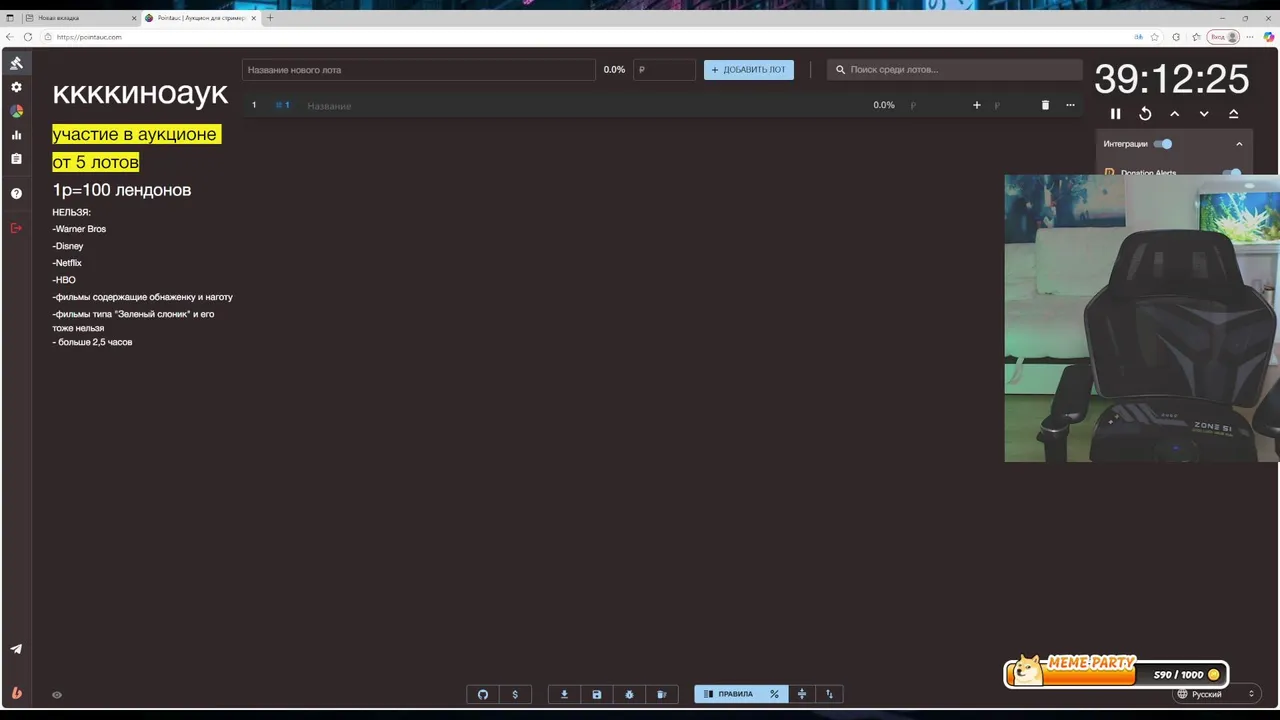Open Telegram link icon in sidebar

[x=16, y=649]
